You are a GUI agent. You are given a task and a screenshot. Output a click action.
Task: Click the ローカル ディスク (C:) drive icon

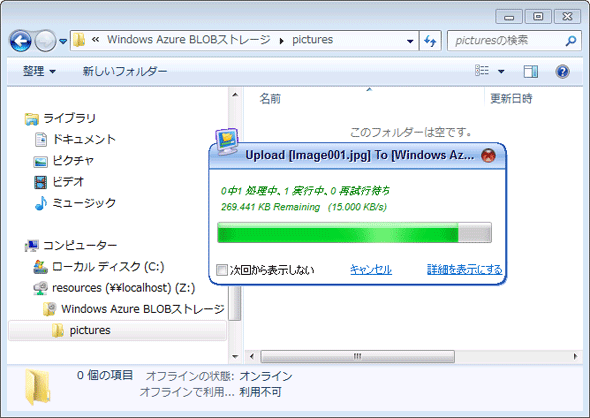[40, 267]
